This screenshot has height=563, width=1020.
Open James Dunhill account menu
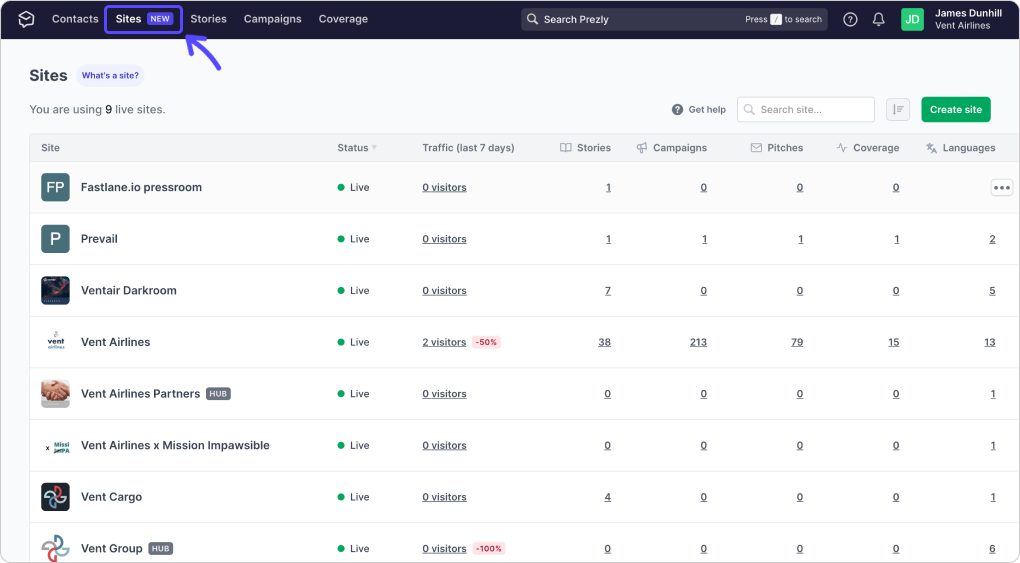point(968,19)
